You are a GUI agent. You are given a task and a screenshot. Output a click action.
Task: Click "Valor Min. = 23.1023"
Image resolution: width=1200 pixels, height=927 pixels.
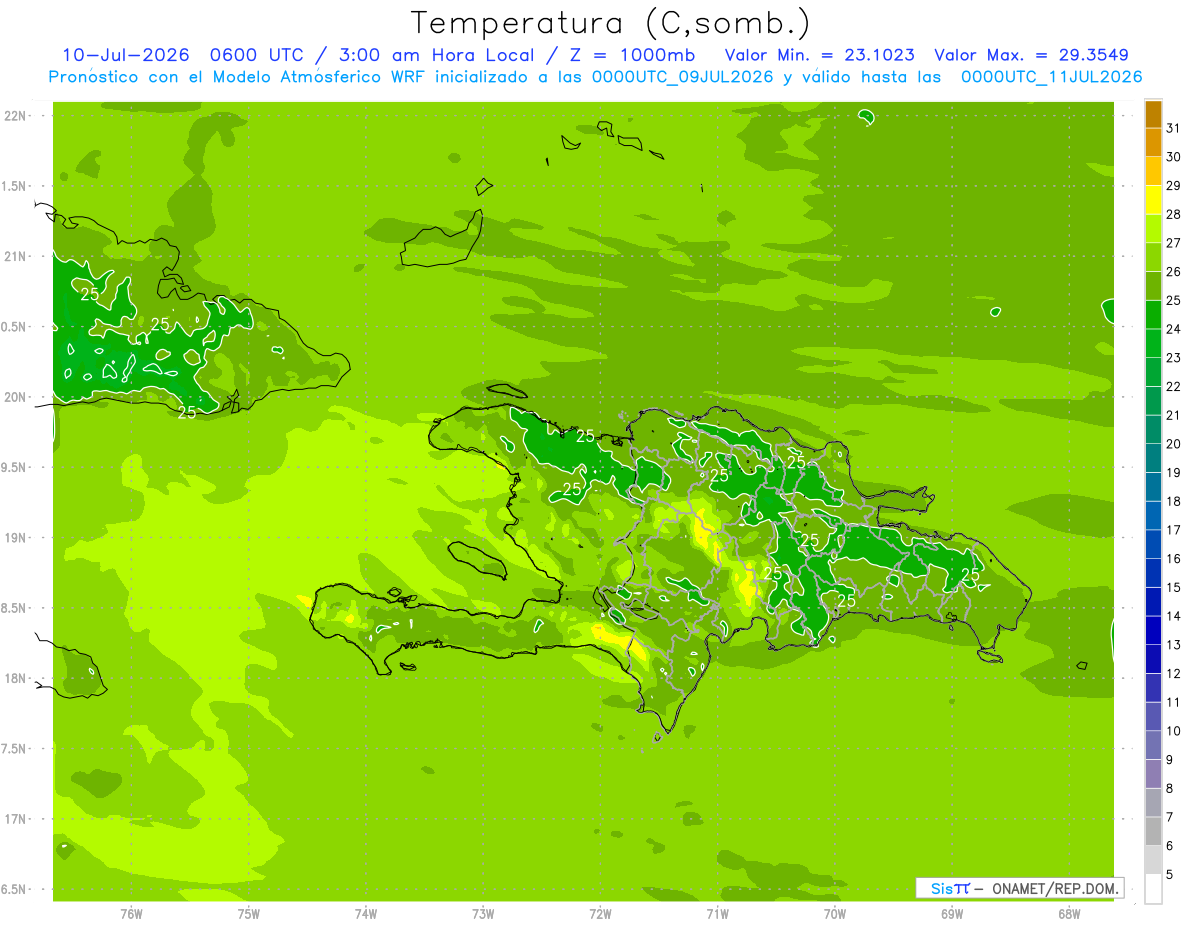click(x=819, y=55)
